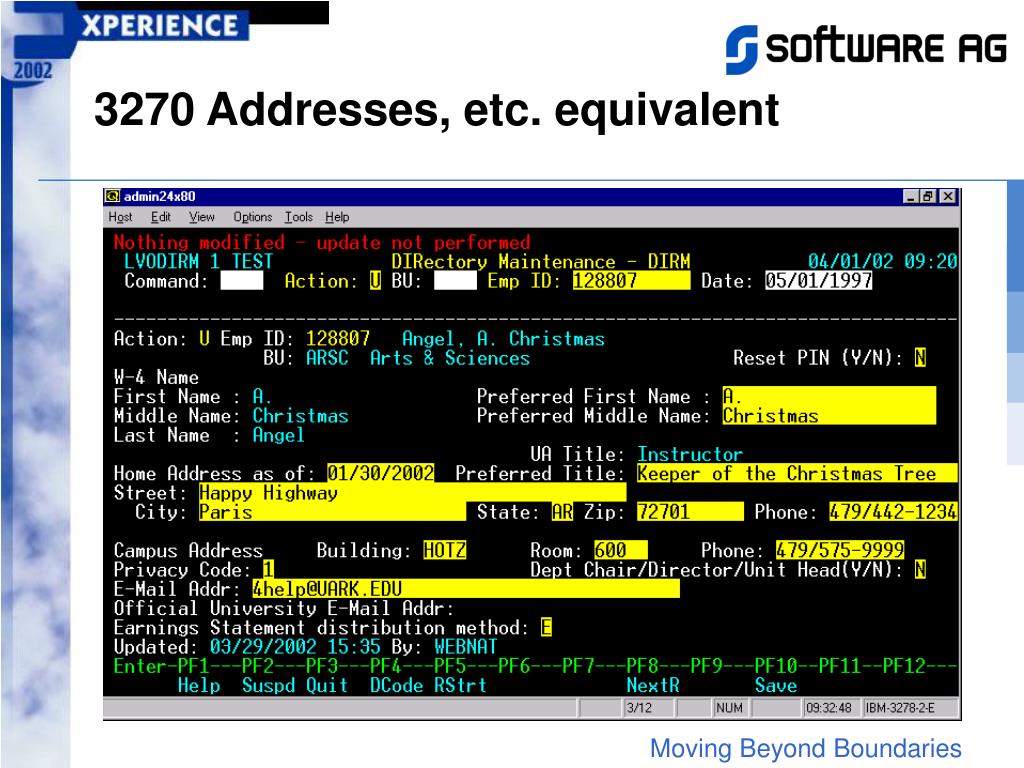This screenshot has height=768, width=1024.
Task: Click the 'LVODIRM 1 TEST' text
Action: pyautogui.click(x=199, y=261)
